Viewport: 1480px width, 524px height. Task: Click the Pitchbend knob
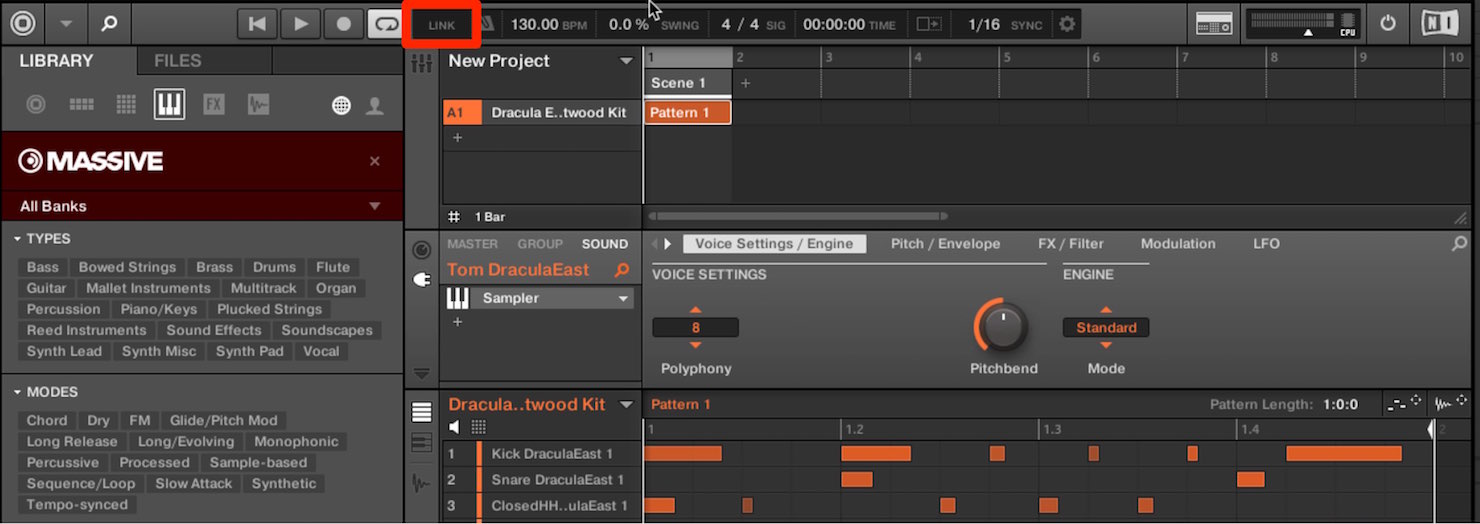pyautogui.click(x=1002, y=325)
